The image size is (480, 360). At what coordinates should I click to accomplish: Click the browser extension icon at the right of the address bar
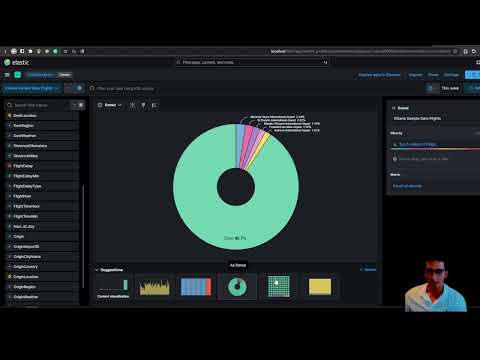[466, 51]
